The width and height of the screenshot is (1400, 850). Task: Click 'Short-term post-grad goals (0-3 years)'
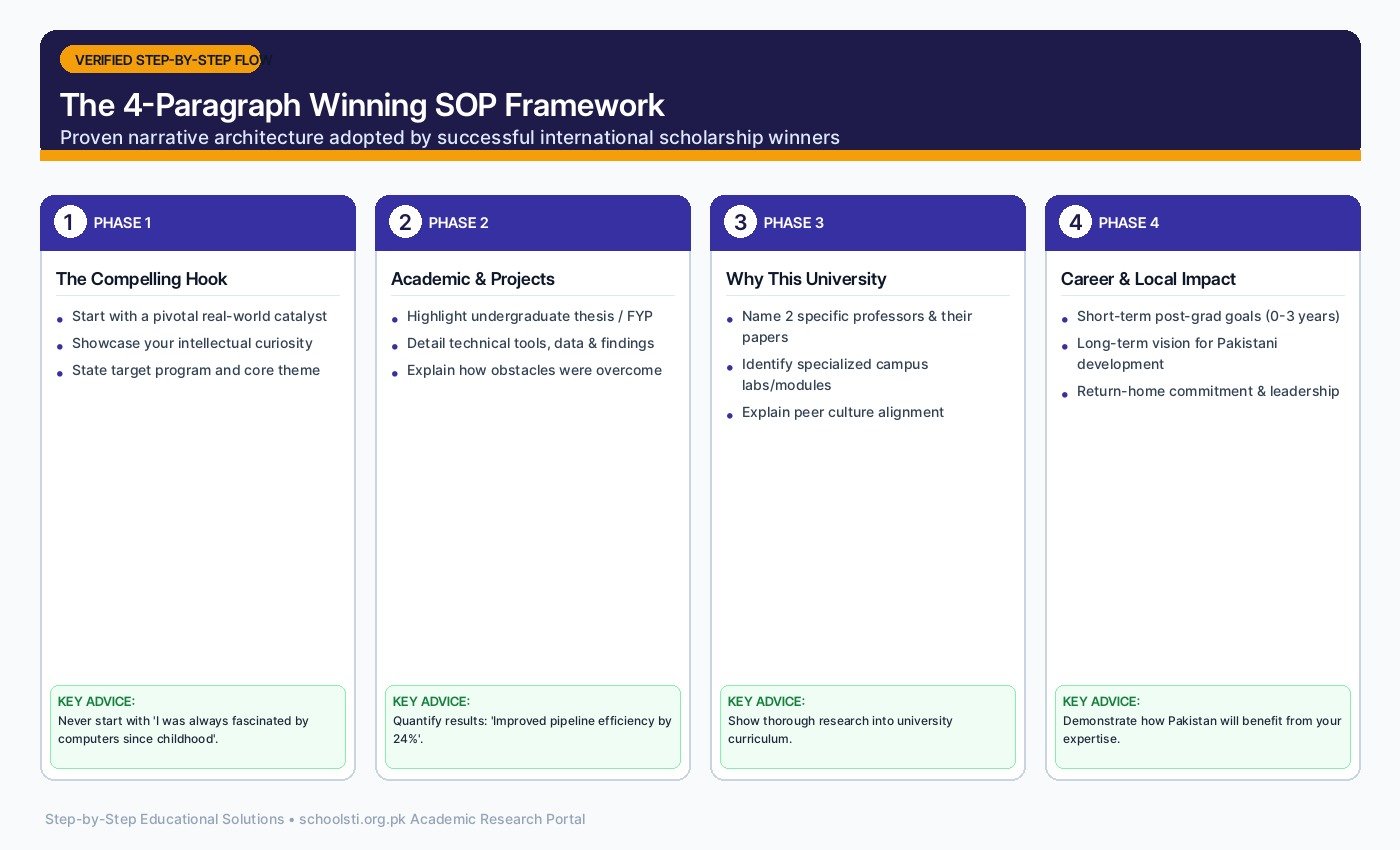[1208, 316]
